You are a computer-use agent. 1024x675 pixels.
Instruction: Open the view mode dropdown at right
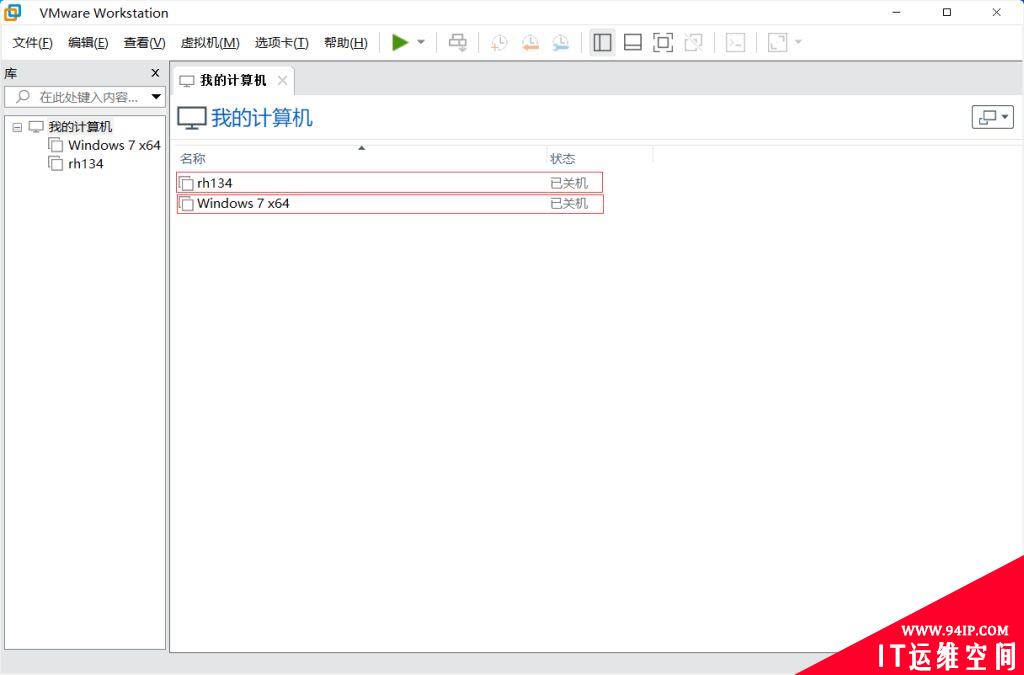pyautogui.click(x=992, y=118)
